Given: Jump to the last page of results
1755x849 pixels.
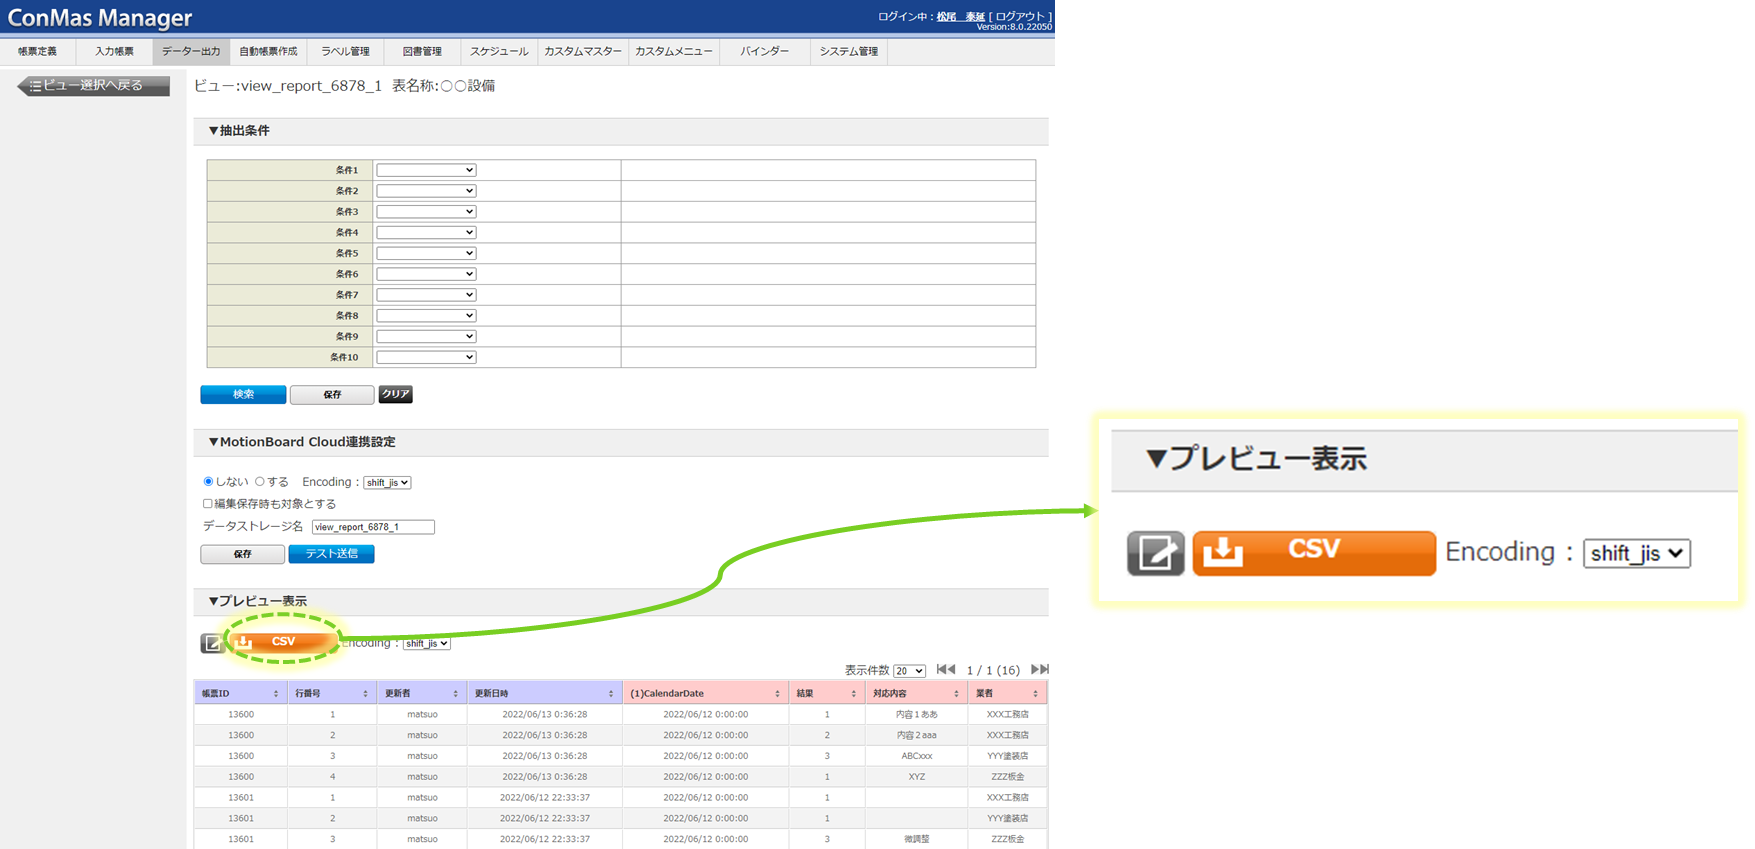Looking at the screenshot, I should point(1039,670).
